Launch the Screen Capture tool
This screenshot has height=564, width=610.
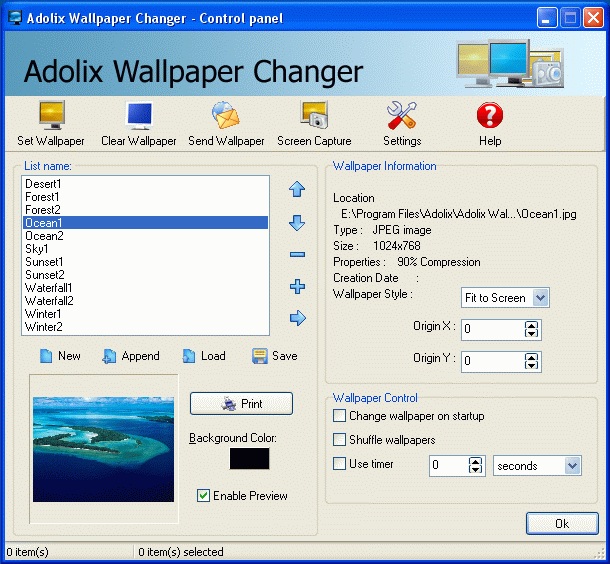pos(314,116)
